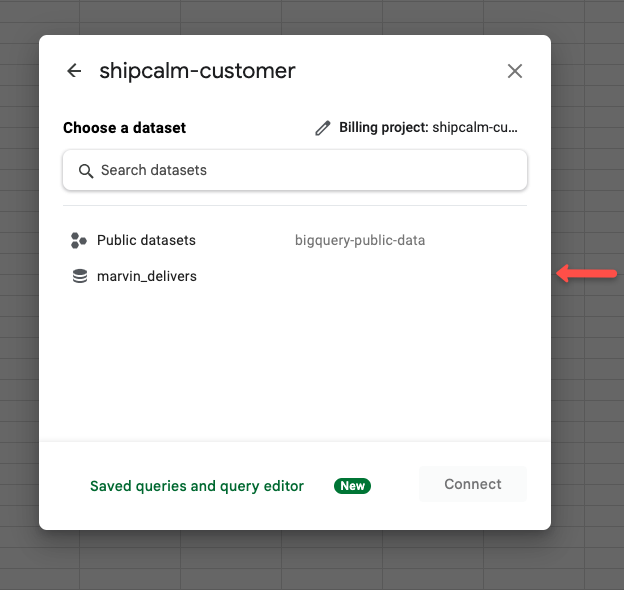The height and width of the screenshot is (590, 624).
Task: Click the Connect button
Action: (473, 484)
